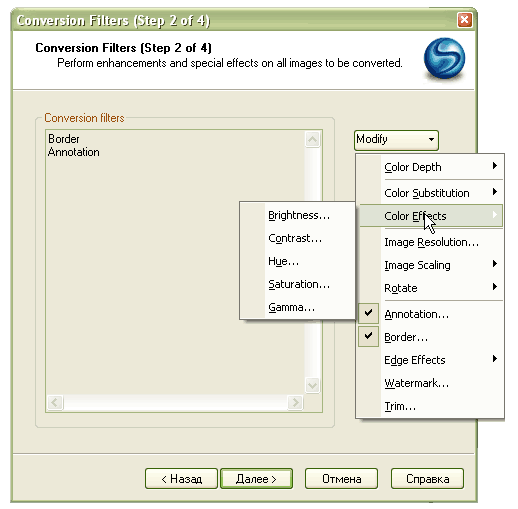The width and height of the screenshot is (518, 509).
Task: Click the list's scroll up arrow
Action: (x=312, y=139)
